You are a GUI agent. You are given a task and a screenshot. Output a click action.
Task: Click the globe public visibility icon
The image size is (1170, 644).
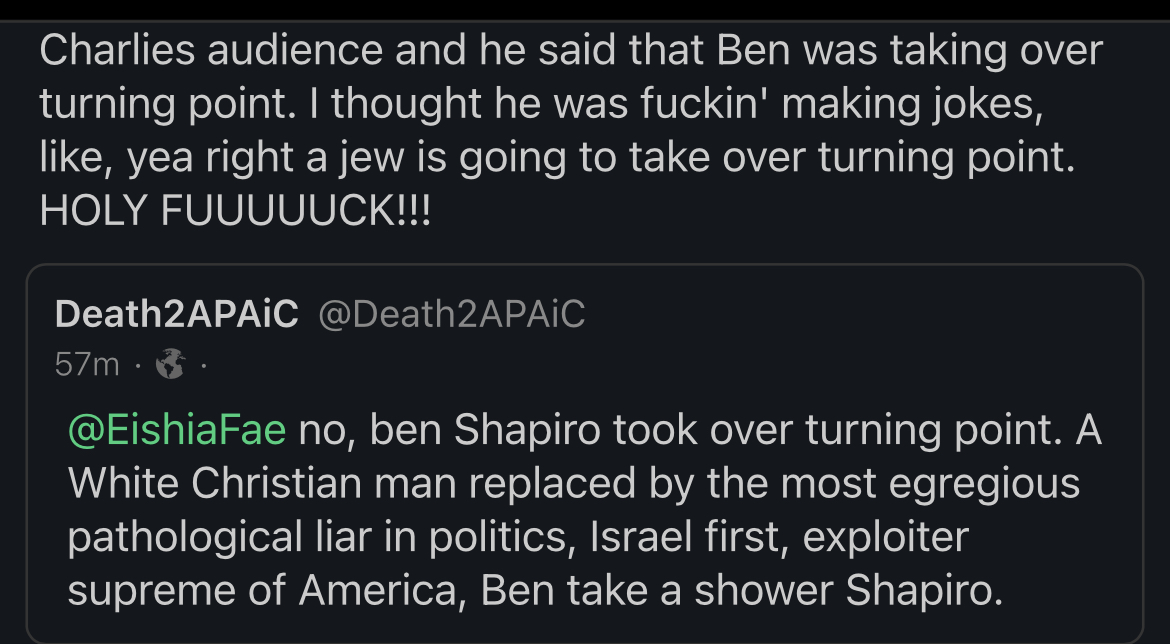click(x=172, y=365)
